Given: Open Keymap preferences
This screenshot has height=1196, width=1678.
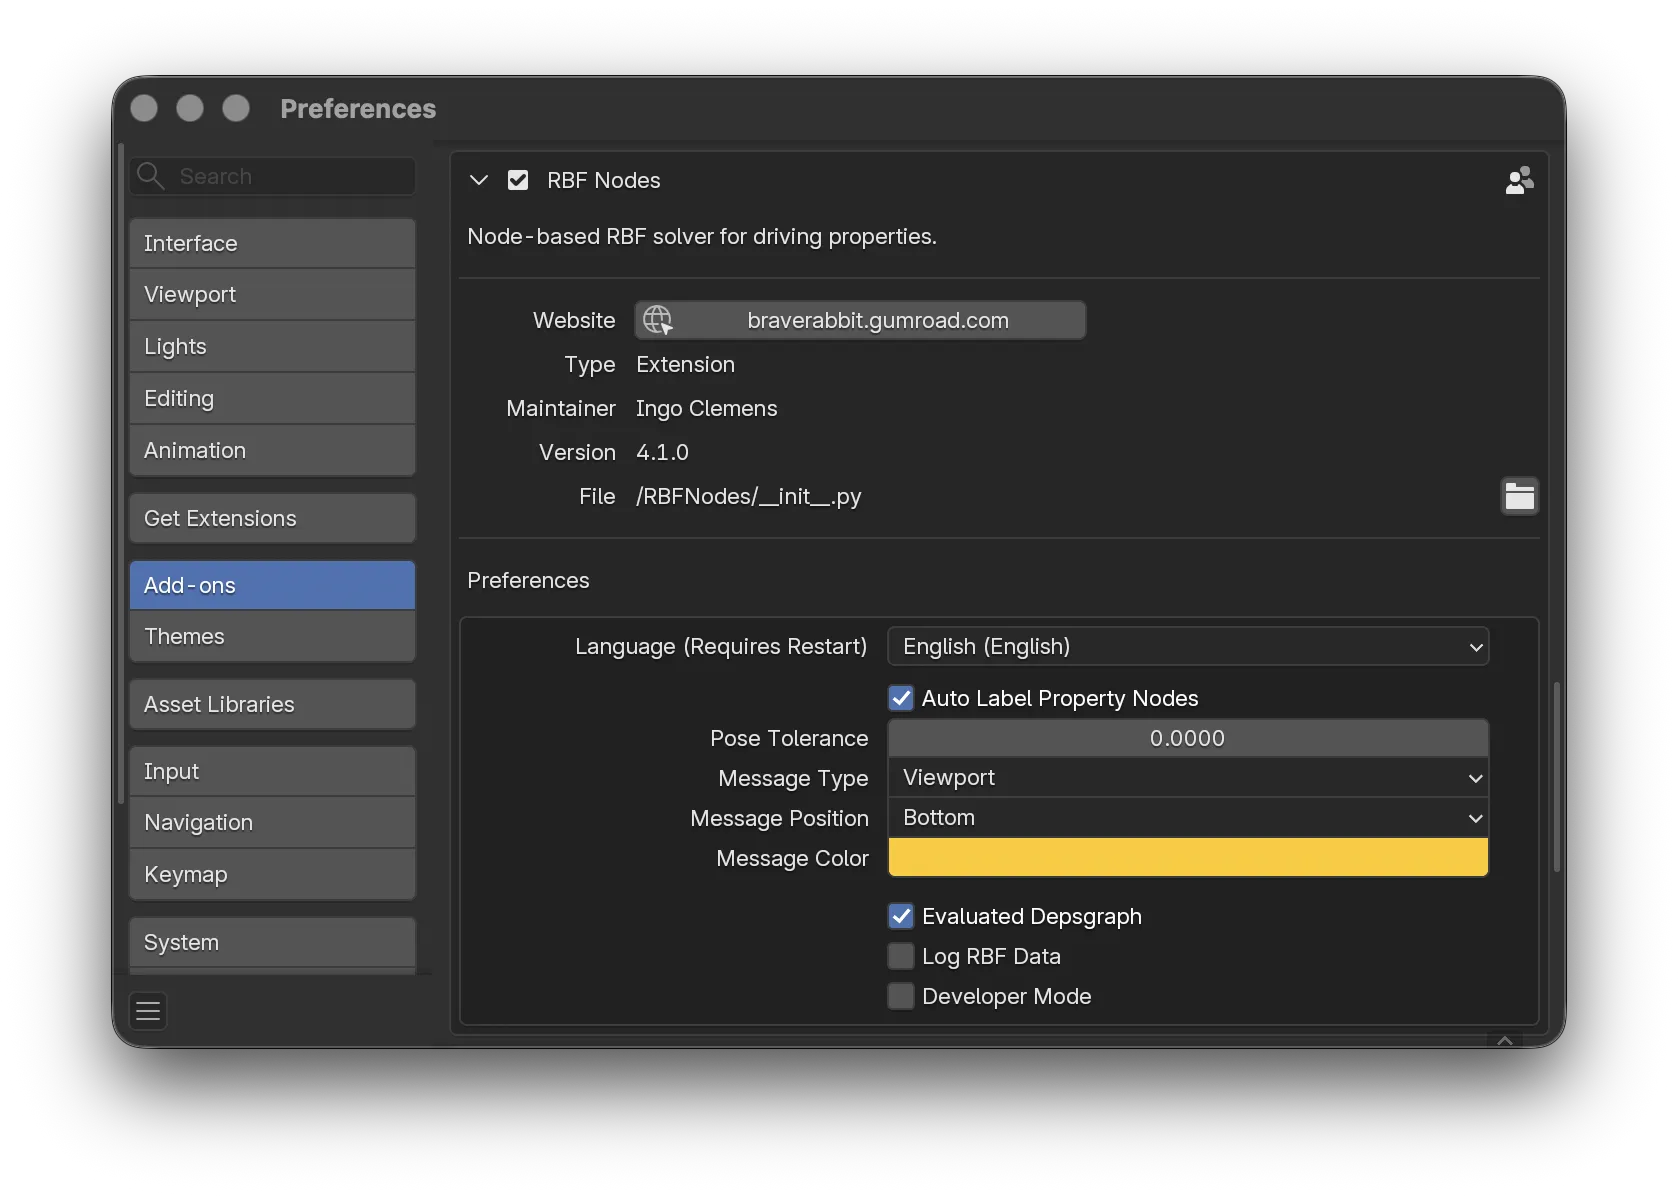Looking at the screenshot, I should click(x=272, y=875).
